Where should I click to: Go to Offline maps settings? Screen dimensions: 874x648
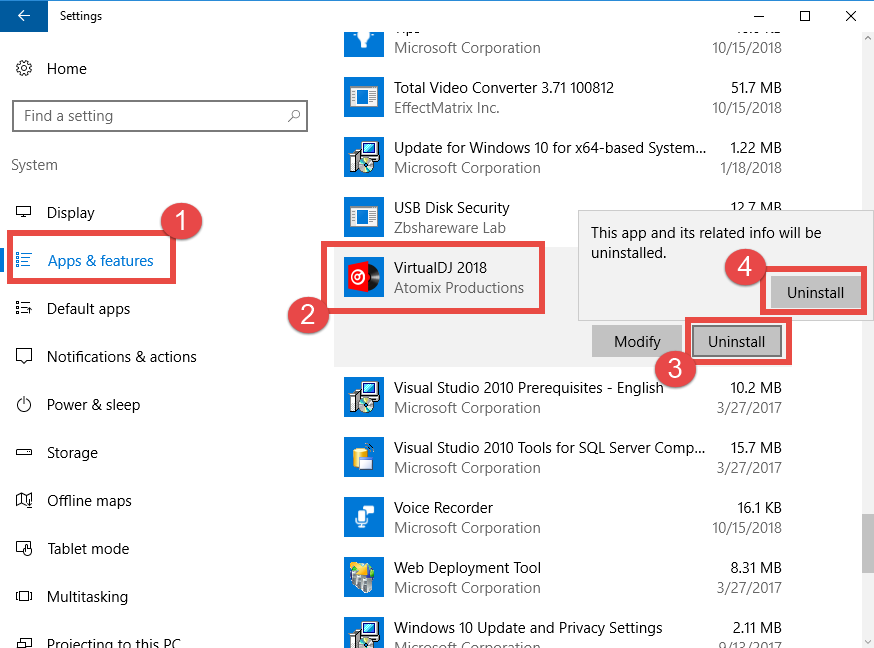[89, 501]
